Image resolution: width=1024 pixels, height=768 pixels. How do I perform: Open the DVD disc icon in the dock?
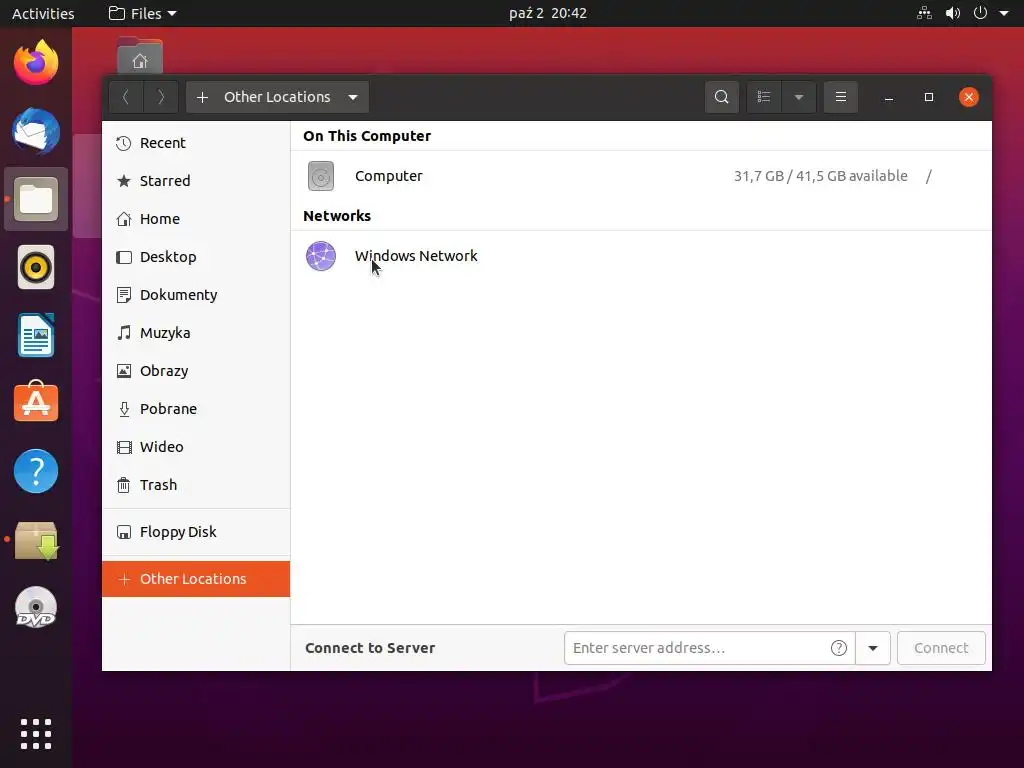point(36,607)
